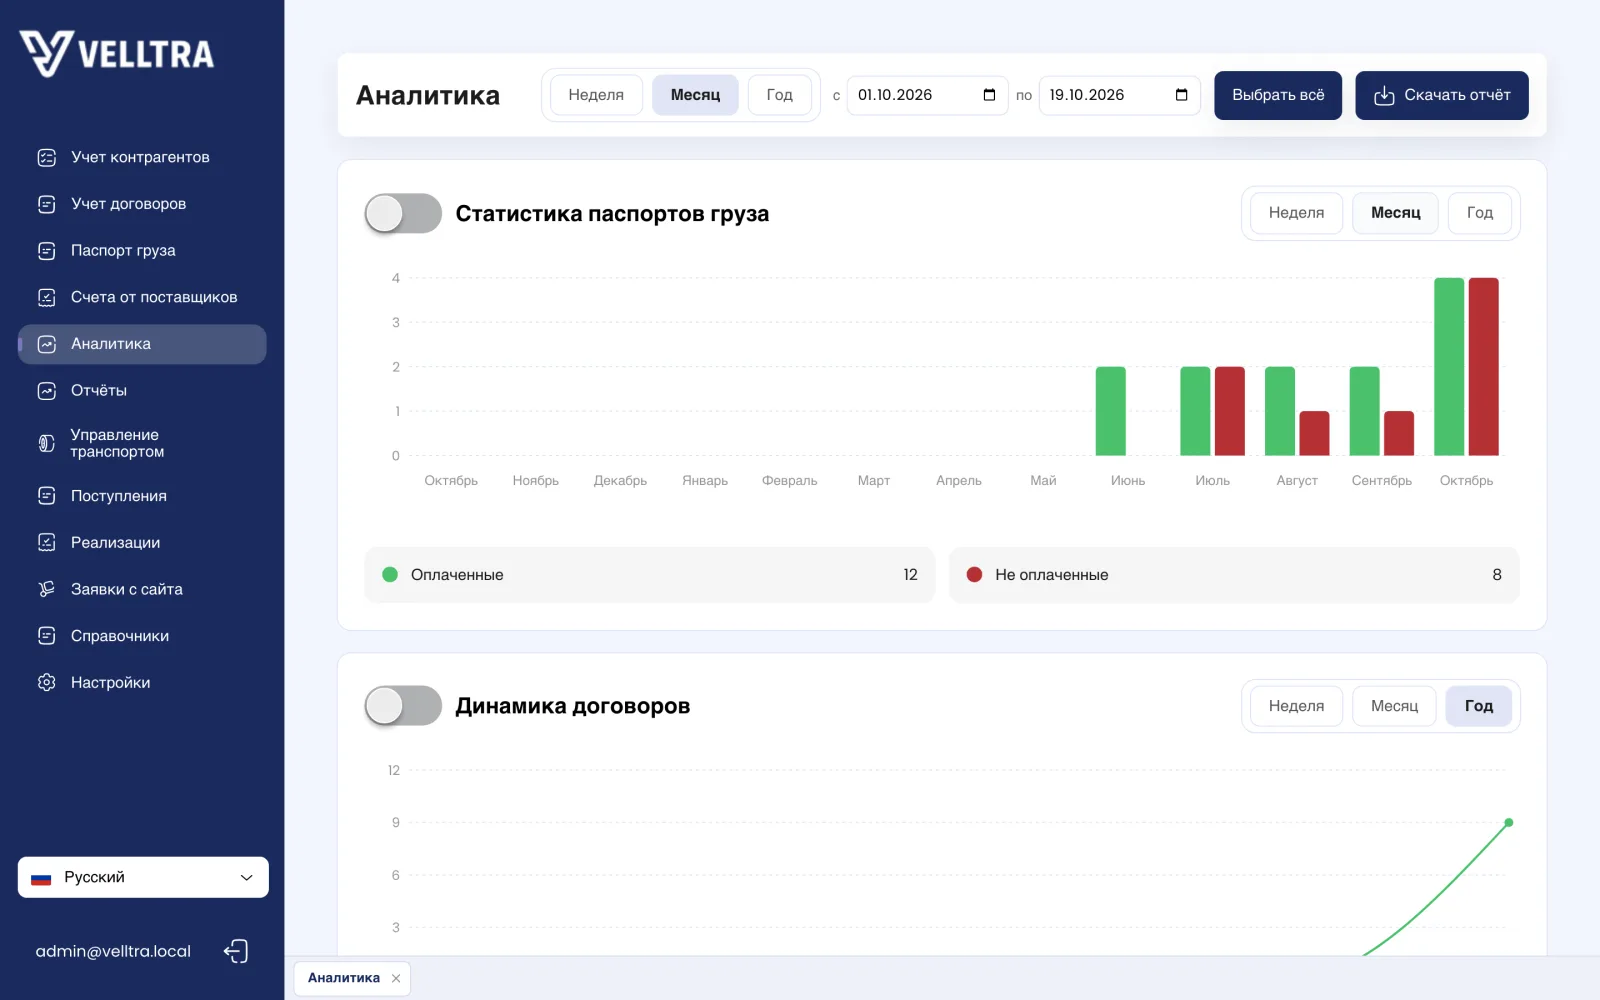Select Неделя for Статистика паспортов груза
The width and height of the screenshot is (1600, 1000).
click(1296, 213)
